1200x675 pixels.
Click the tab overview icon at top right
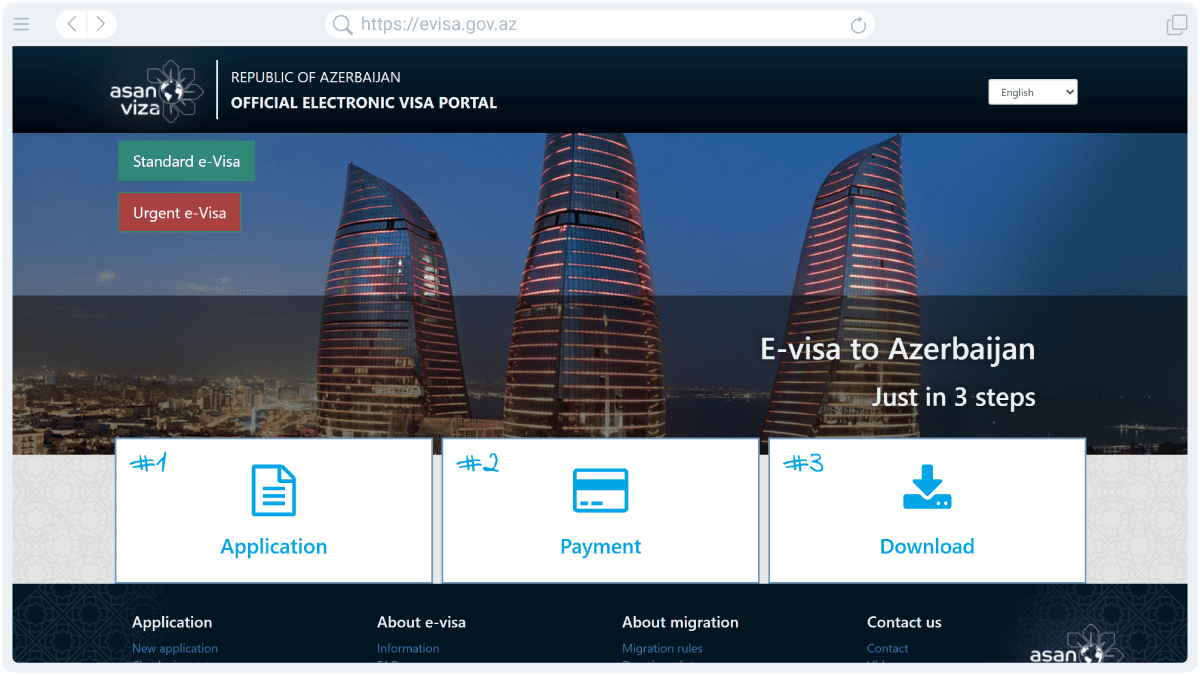pos(1176,24)
